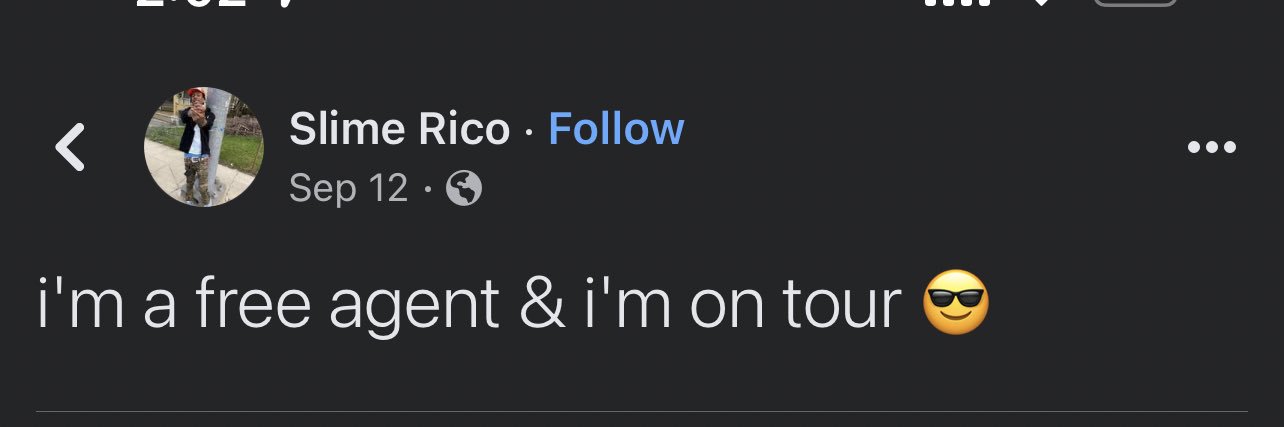
Task: Follow Slime Rico
Action: point(616,129)
